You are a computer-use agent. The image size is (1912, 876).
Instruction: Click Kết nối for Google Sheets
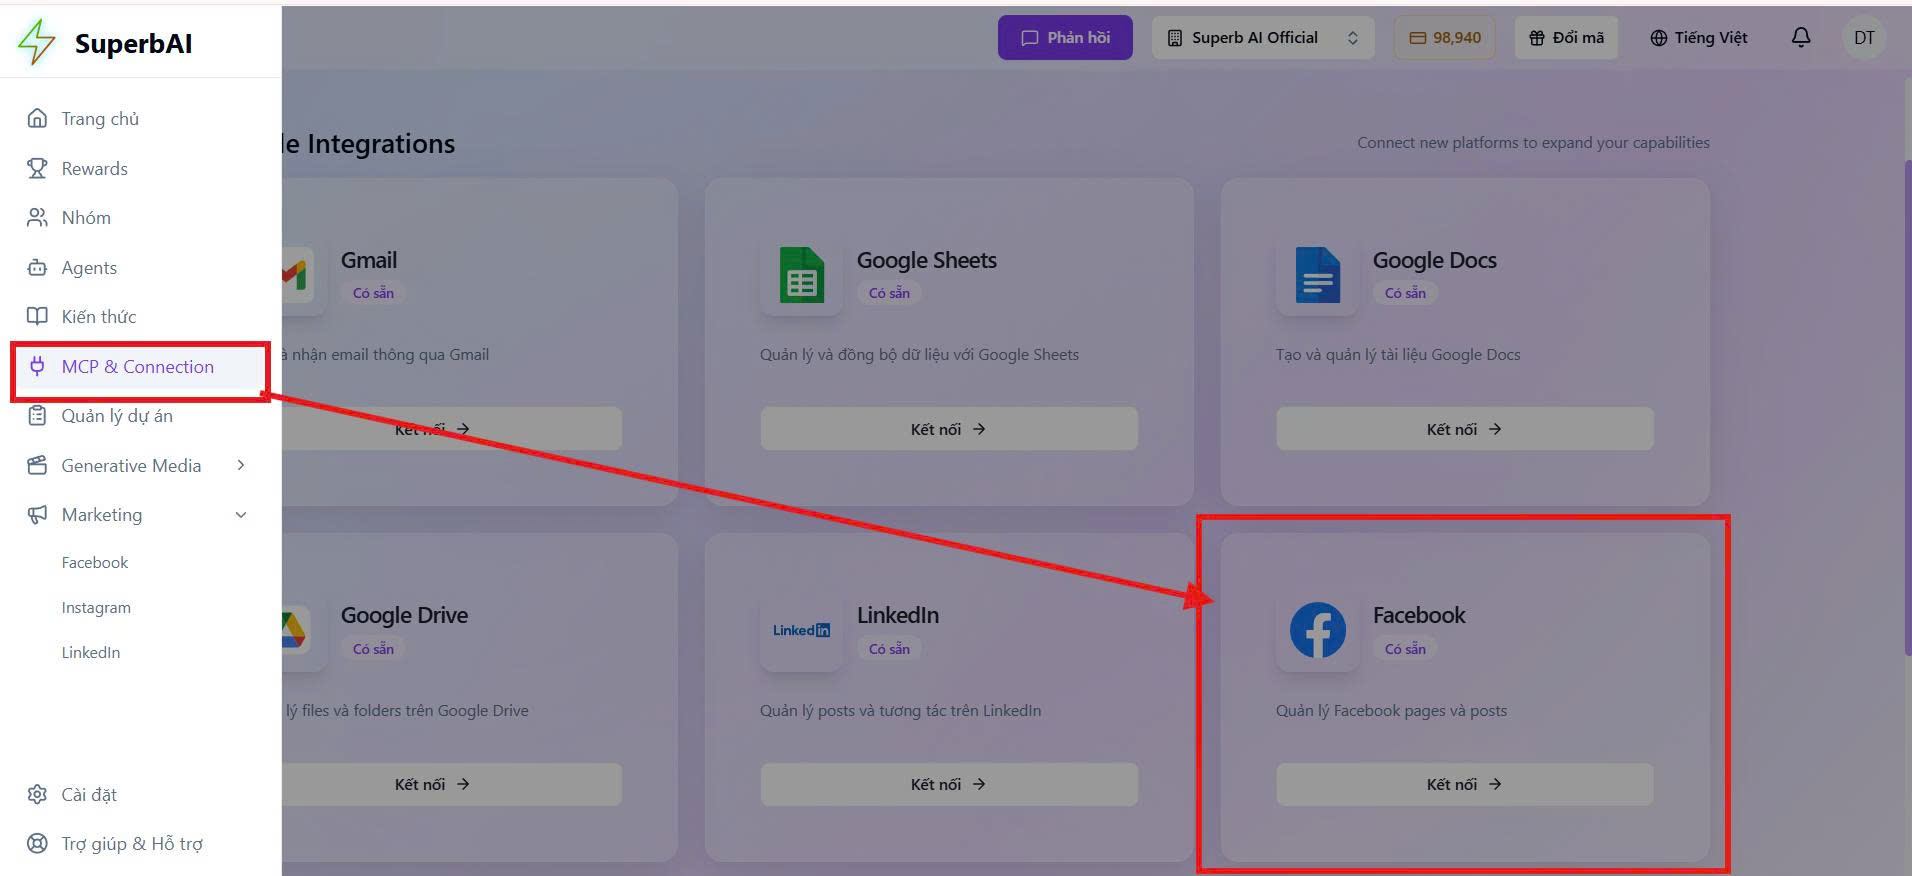click(949, 428)
